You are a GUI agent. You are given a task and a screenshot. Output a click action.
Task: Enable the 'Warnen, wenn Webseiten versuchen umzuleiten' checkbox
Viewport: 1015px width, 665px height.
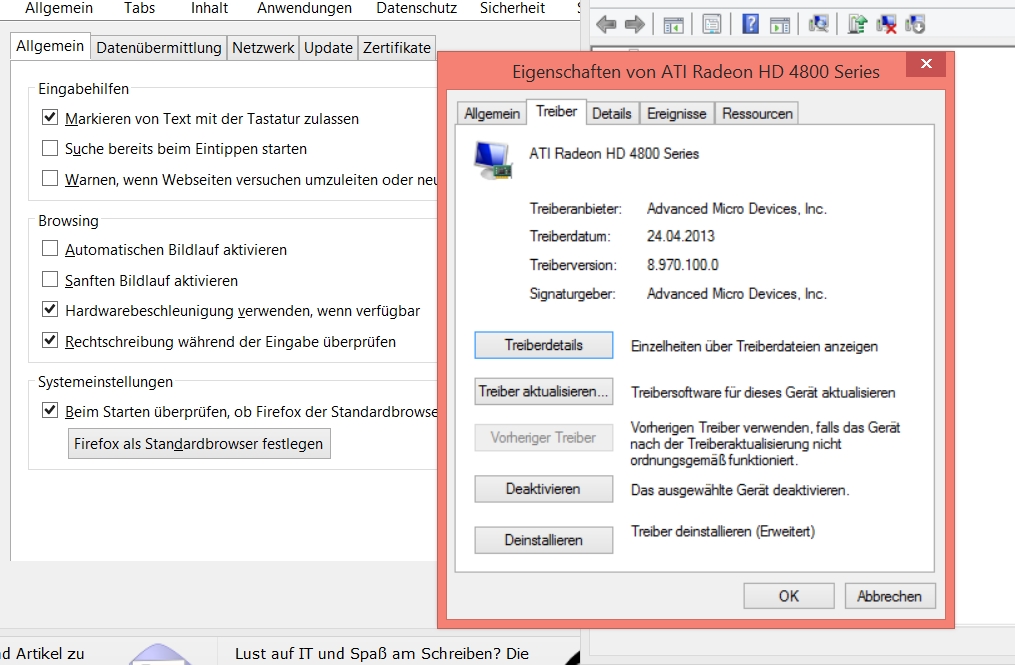coord(50,178)
